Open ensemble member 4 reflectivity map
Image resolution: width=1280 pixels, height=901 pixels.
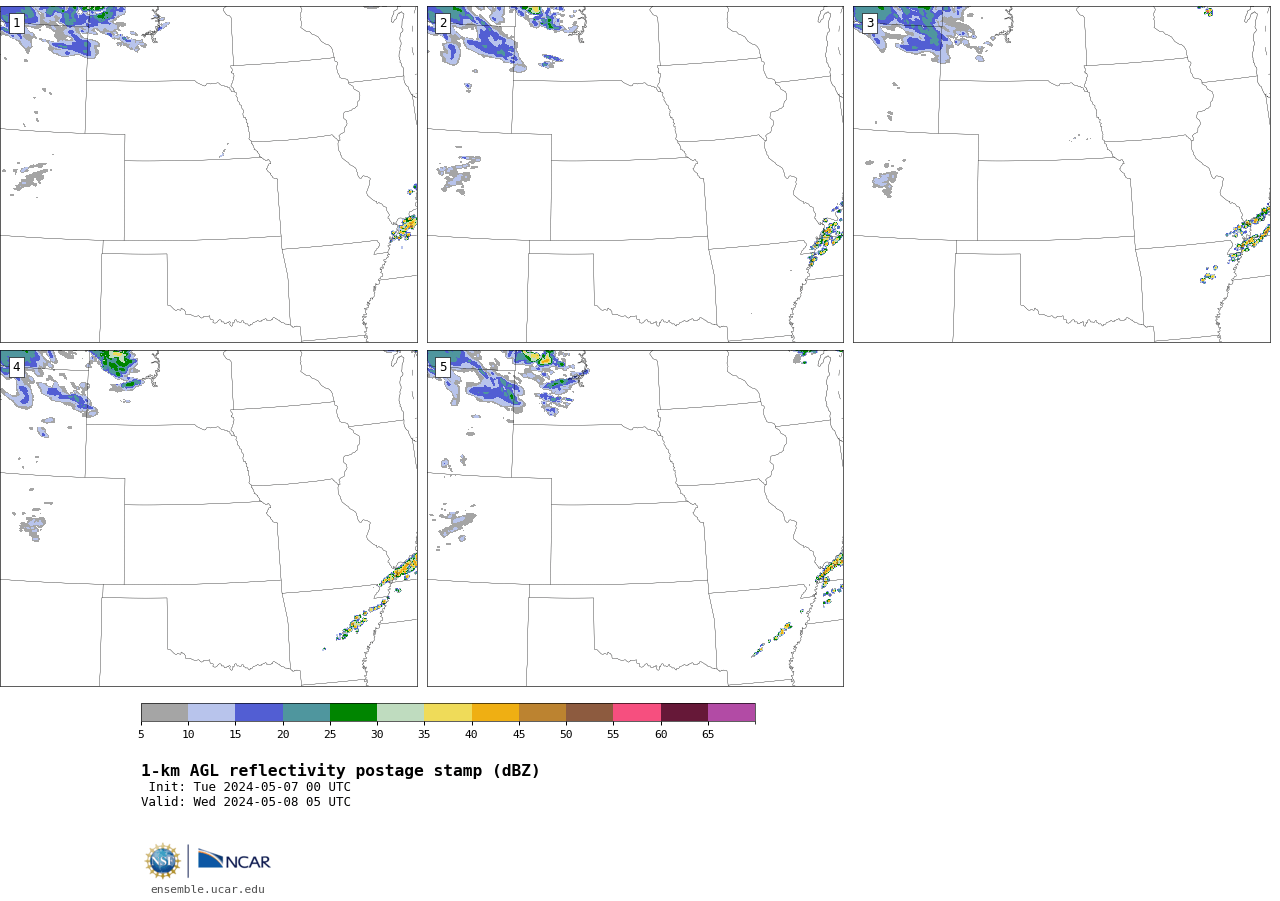tap(208, 518)
